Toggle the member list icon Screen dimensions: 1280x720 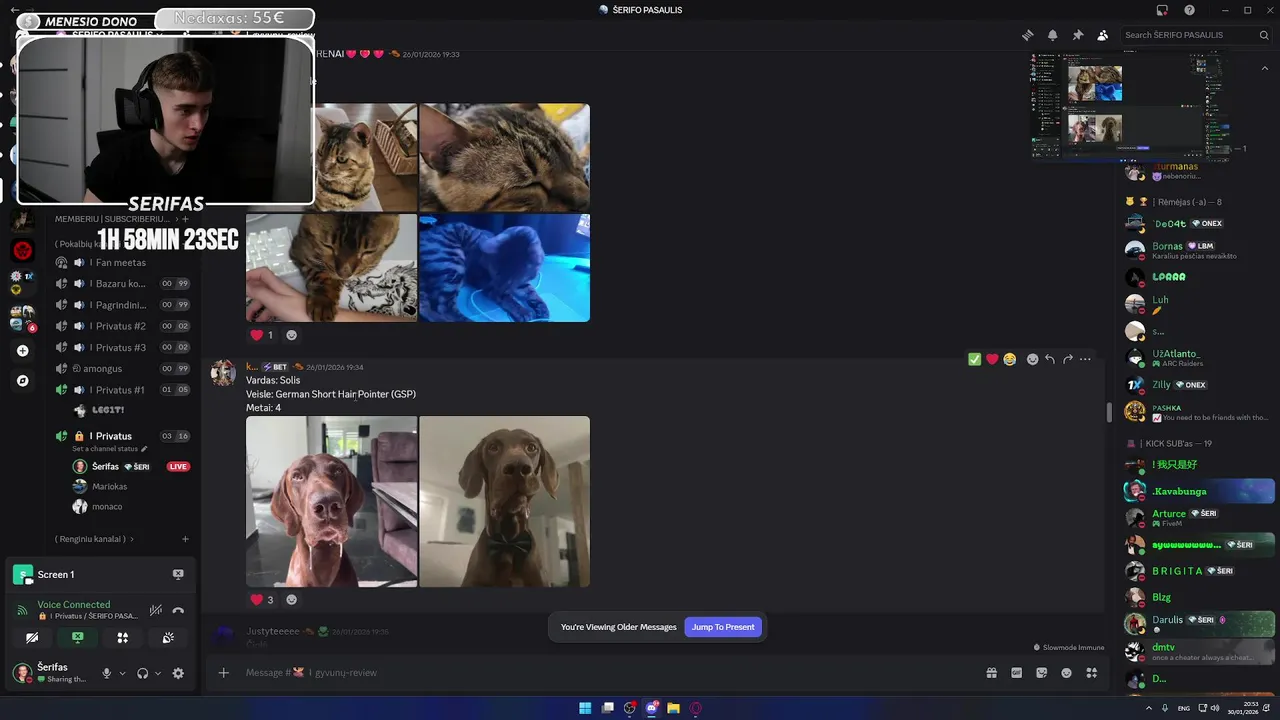1102,35
